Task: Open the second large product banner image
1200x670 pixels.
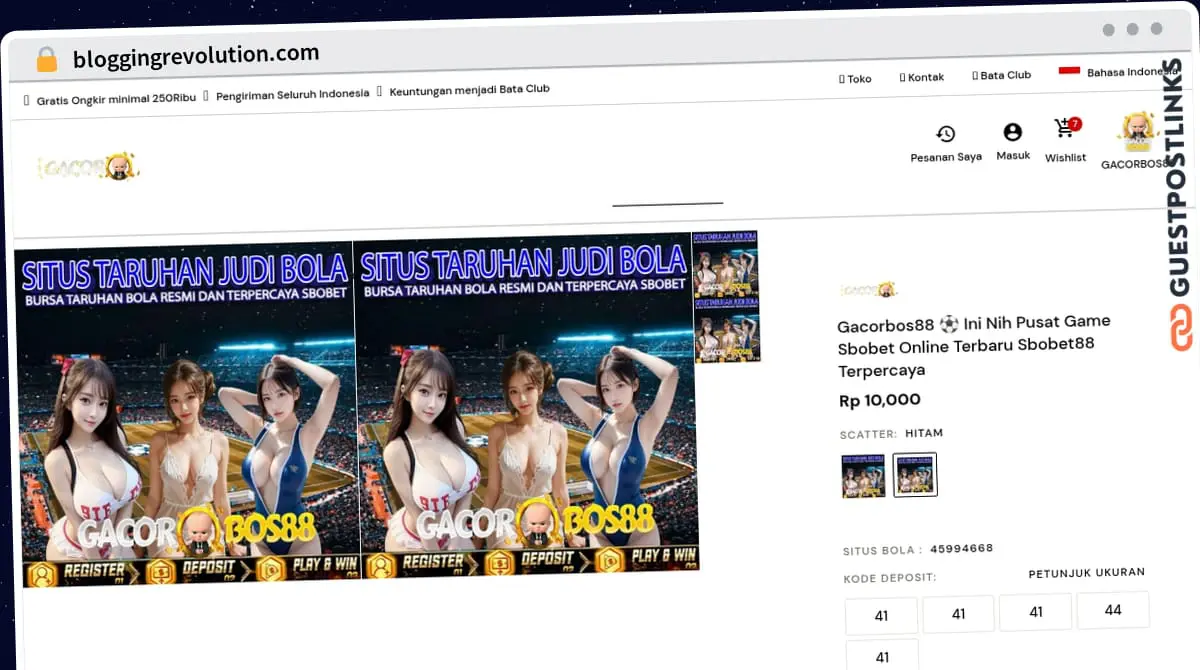Action: (526, 407)
